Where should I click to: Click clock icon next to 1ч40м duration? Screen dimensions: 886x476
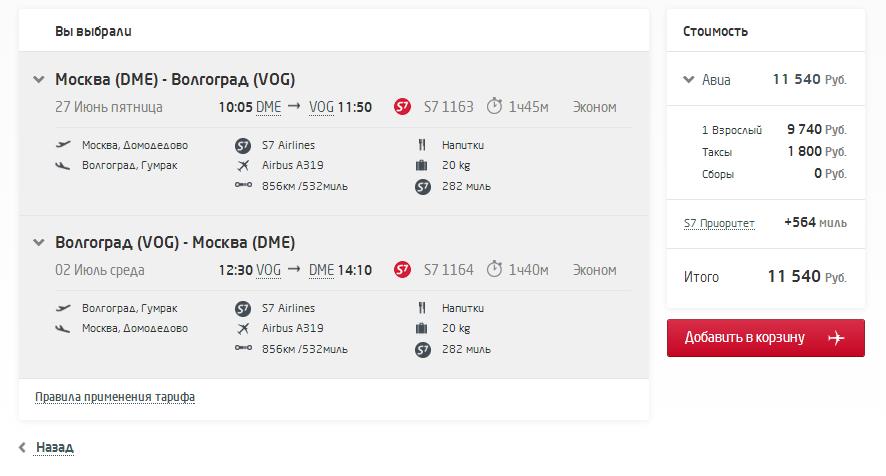tap(494, 269)
